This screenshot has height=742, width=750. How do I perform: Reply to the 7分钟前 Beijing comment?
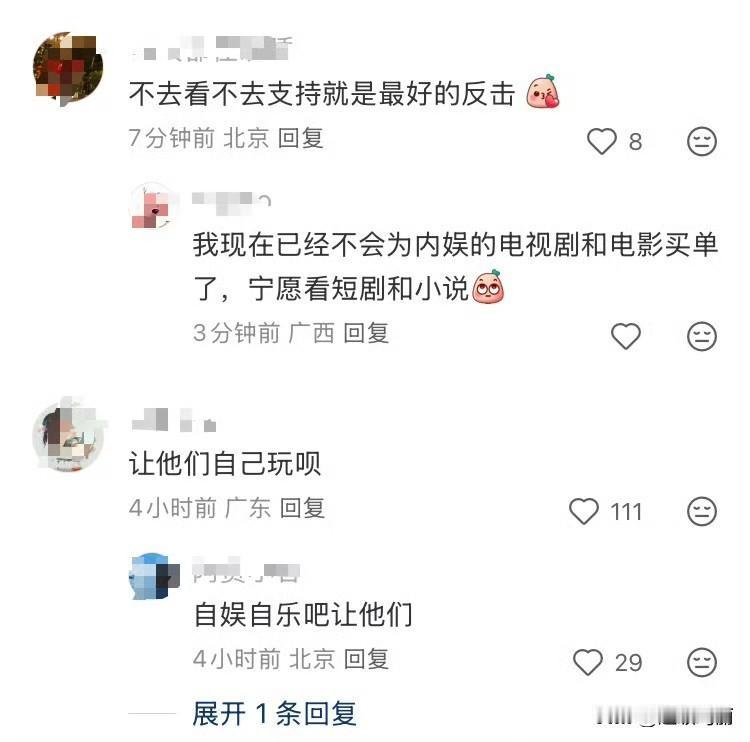click(x=300, y=138)
